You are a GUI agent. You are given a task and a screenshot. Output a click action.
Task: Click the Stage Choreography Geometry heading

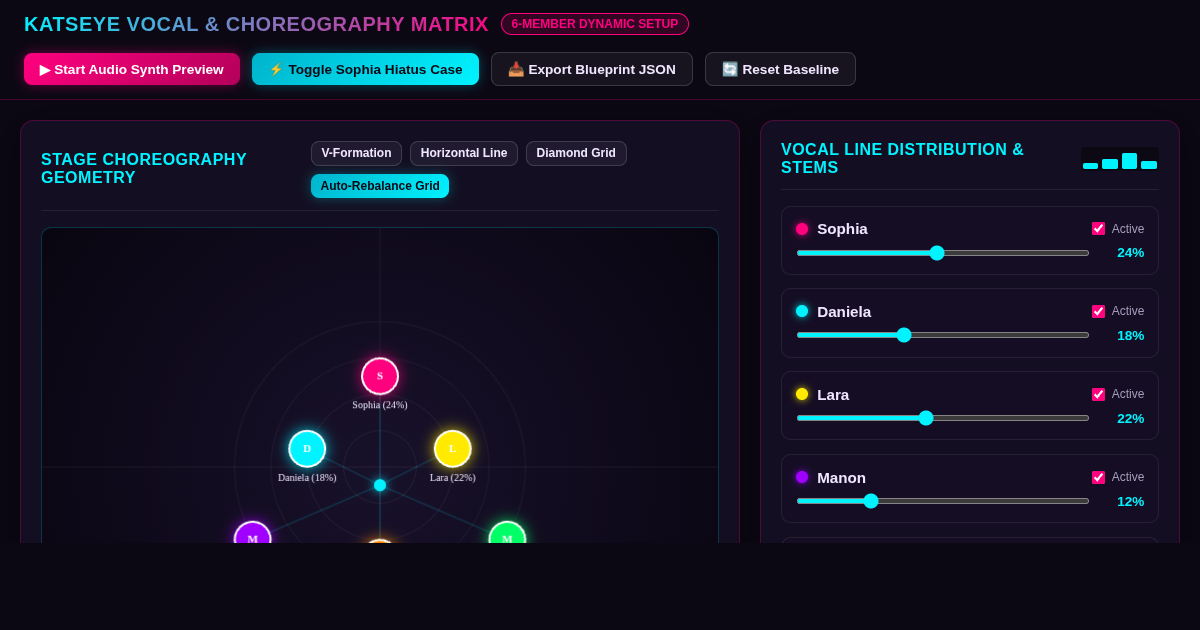point(144,169)
